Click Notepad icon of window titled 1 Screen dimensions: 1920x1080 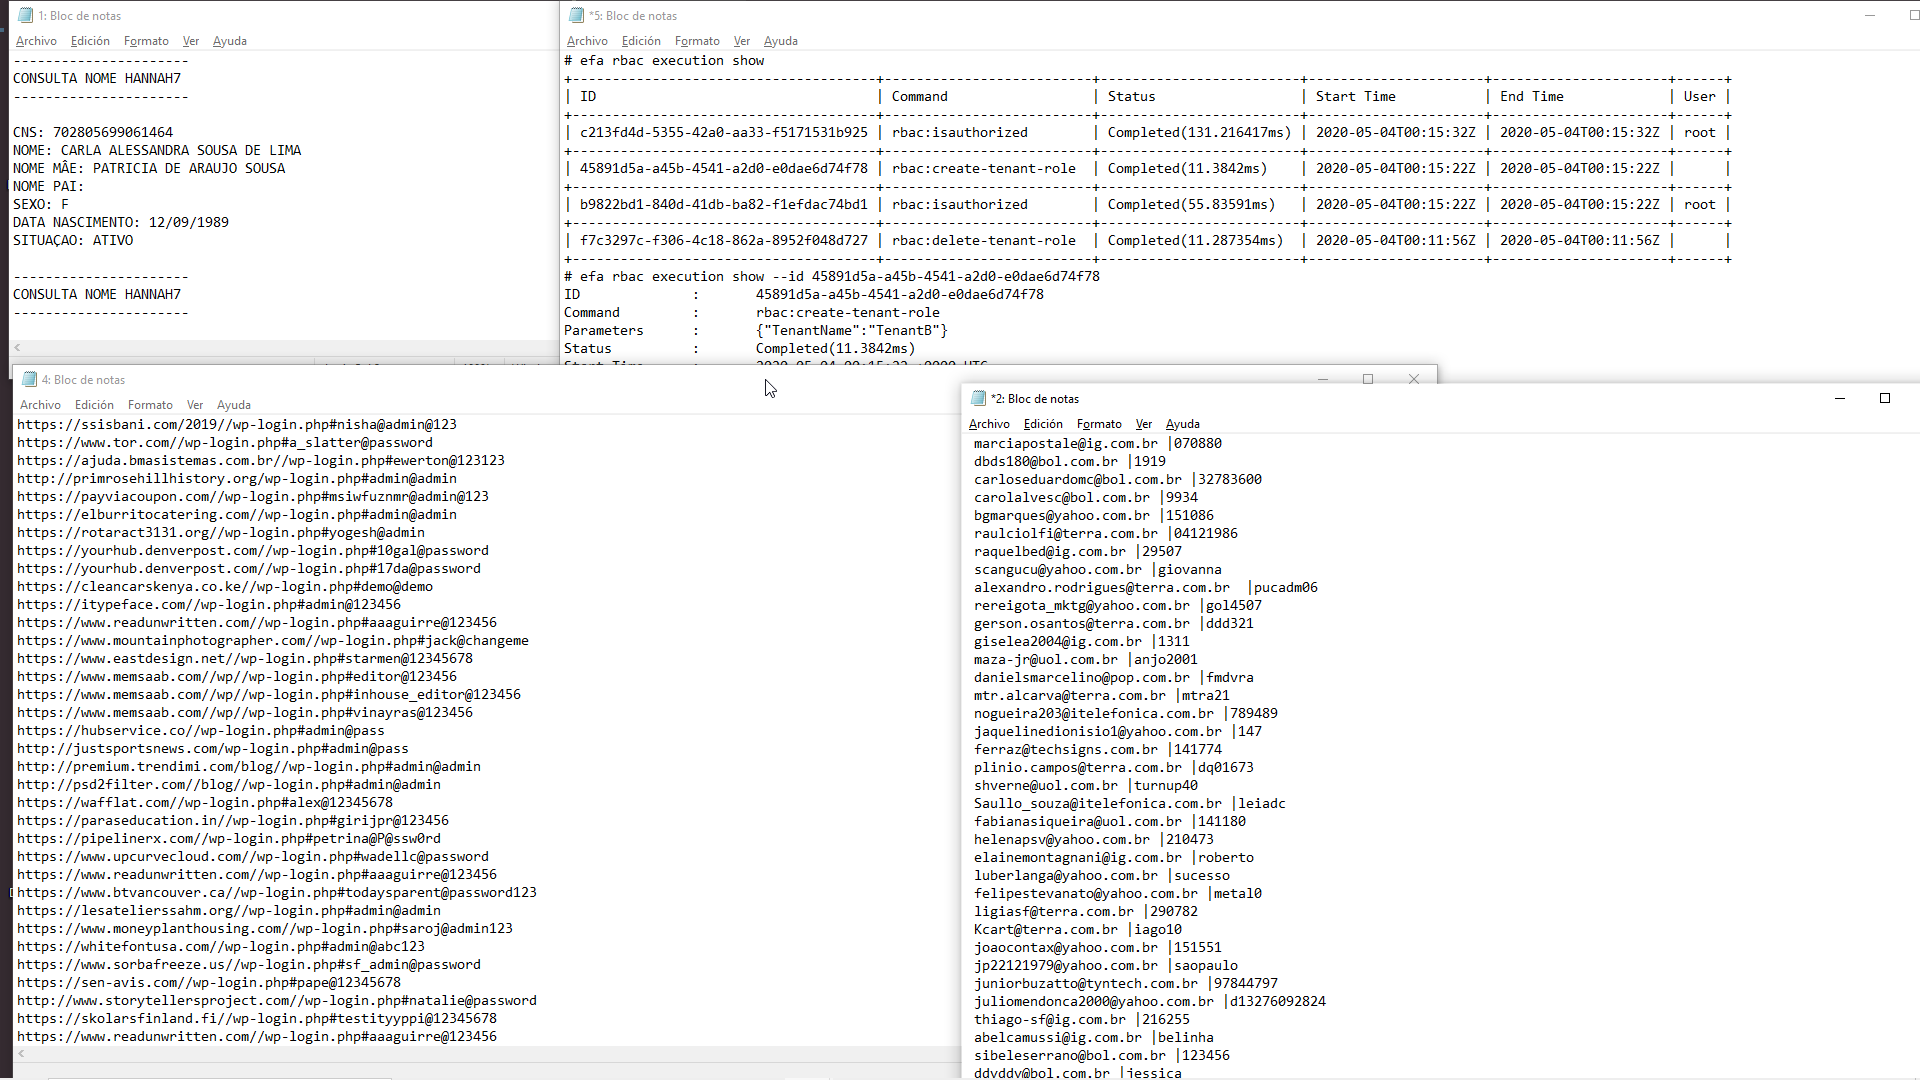click(26, 15)
